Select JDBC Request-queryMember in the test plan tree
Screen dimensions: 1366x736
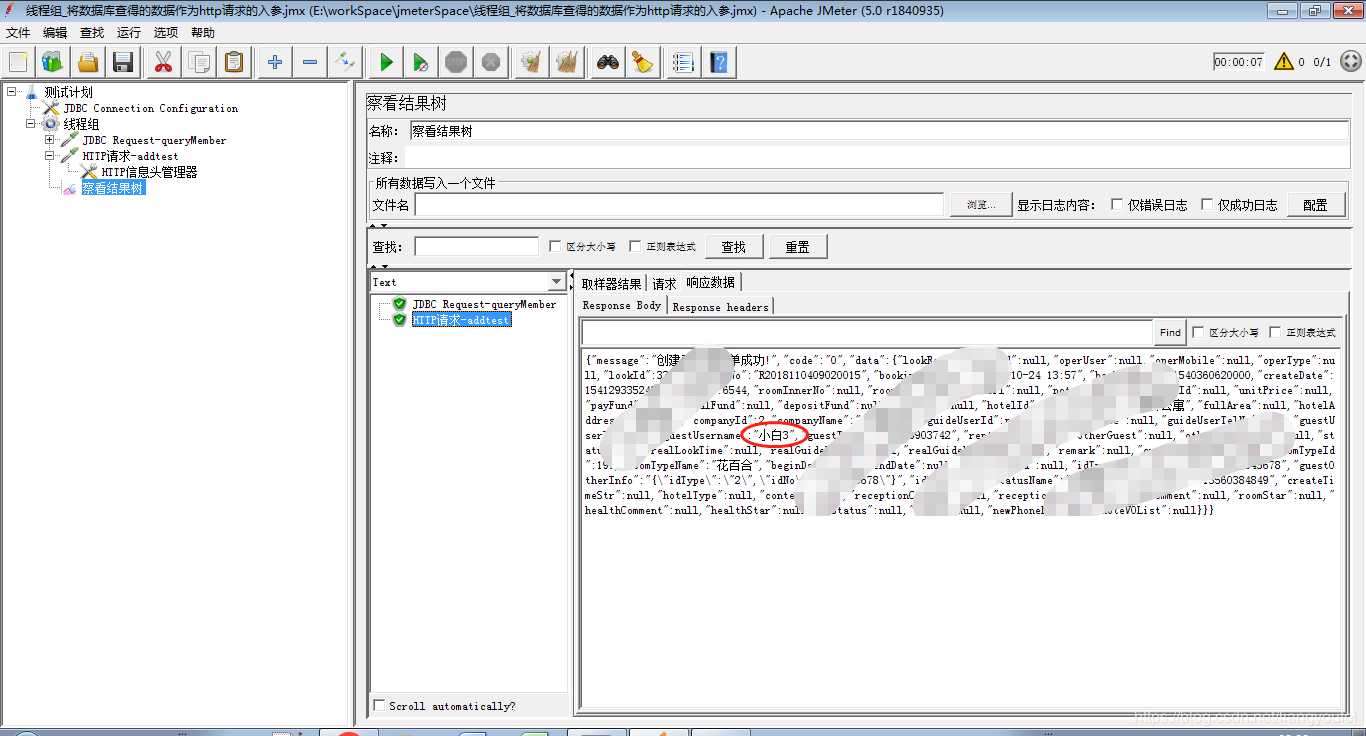tap(154, 140)
